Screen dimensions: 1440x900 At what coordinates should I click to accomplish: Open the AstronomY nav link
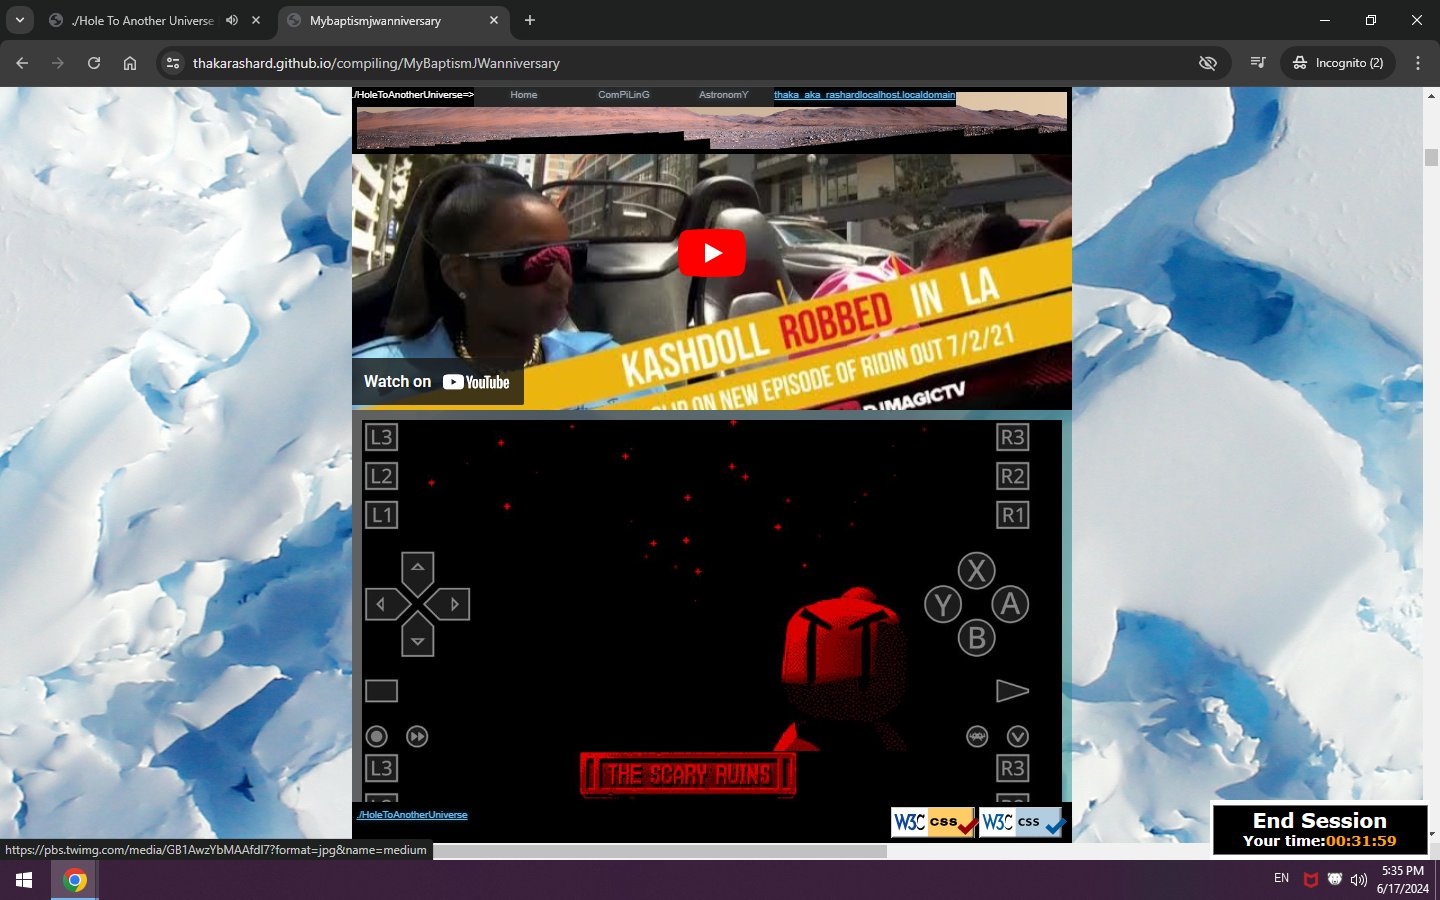pyautogui.click(x=723, y=95)
